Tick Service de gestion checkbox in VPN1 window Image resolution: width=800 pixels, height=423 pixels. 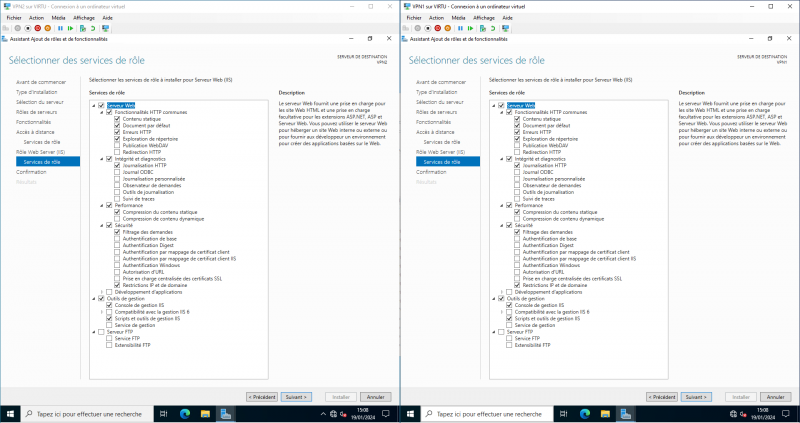coord(509,325)
